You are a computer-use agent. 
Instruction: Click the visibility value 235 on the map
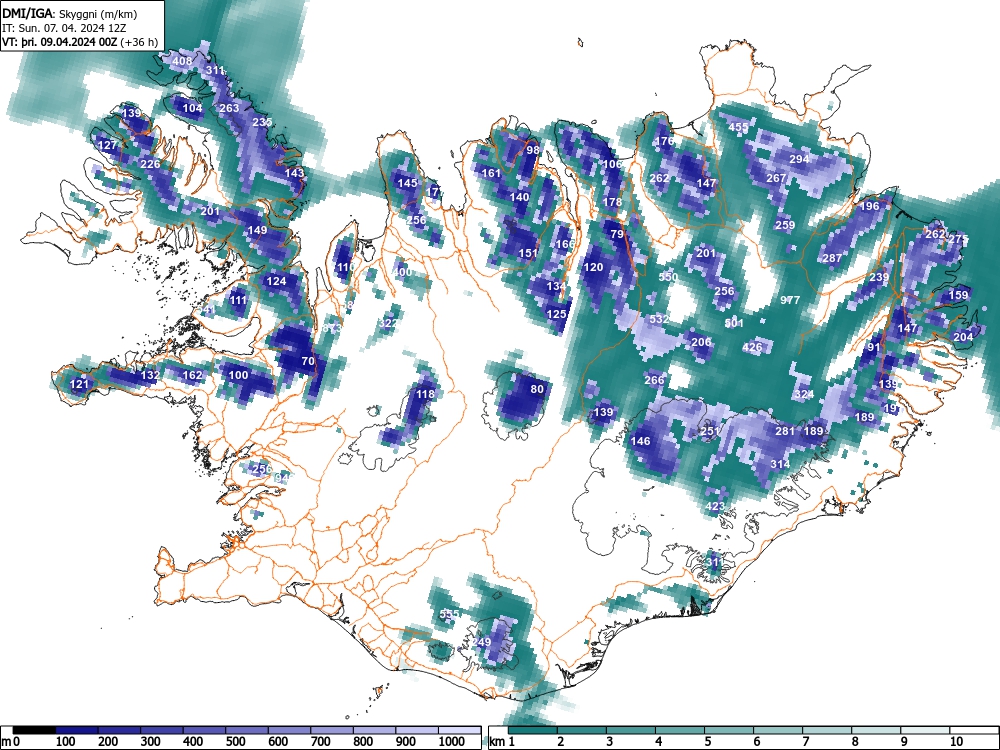262,122
